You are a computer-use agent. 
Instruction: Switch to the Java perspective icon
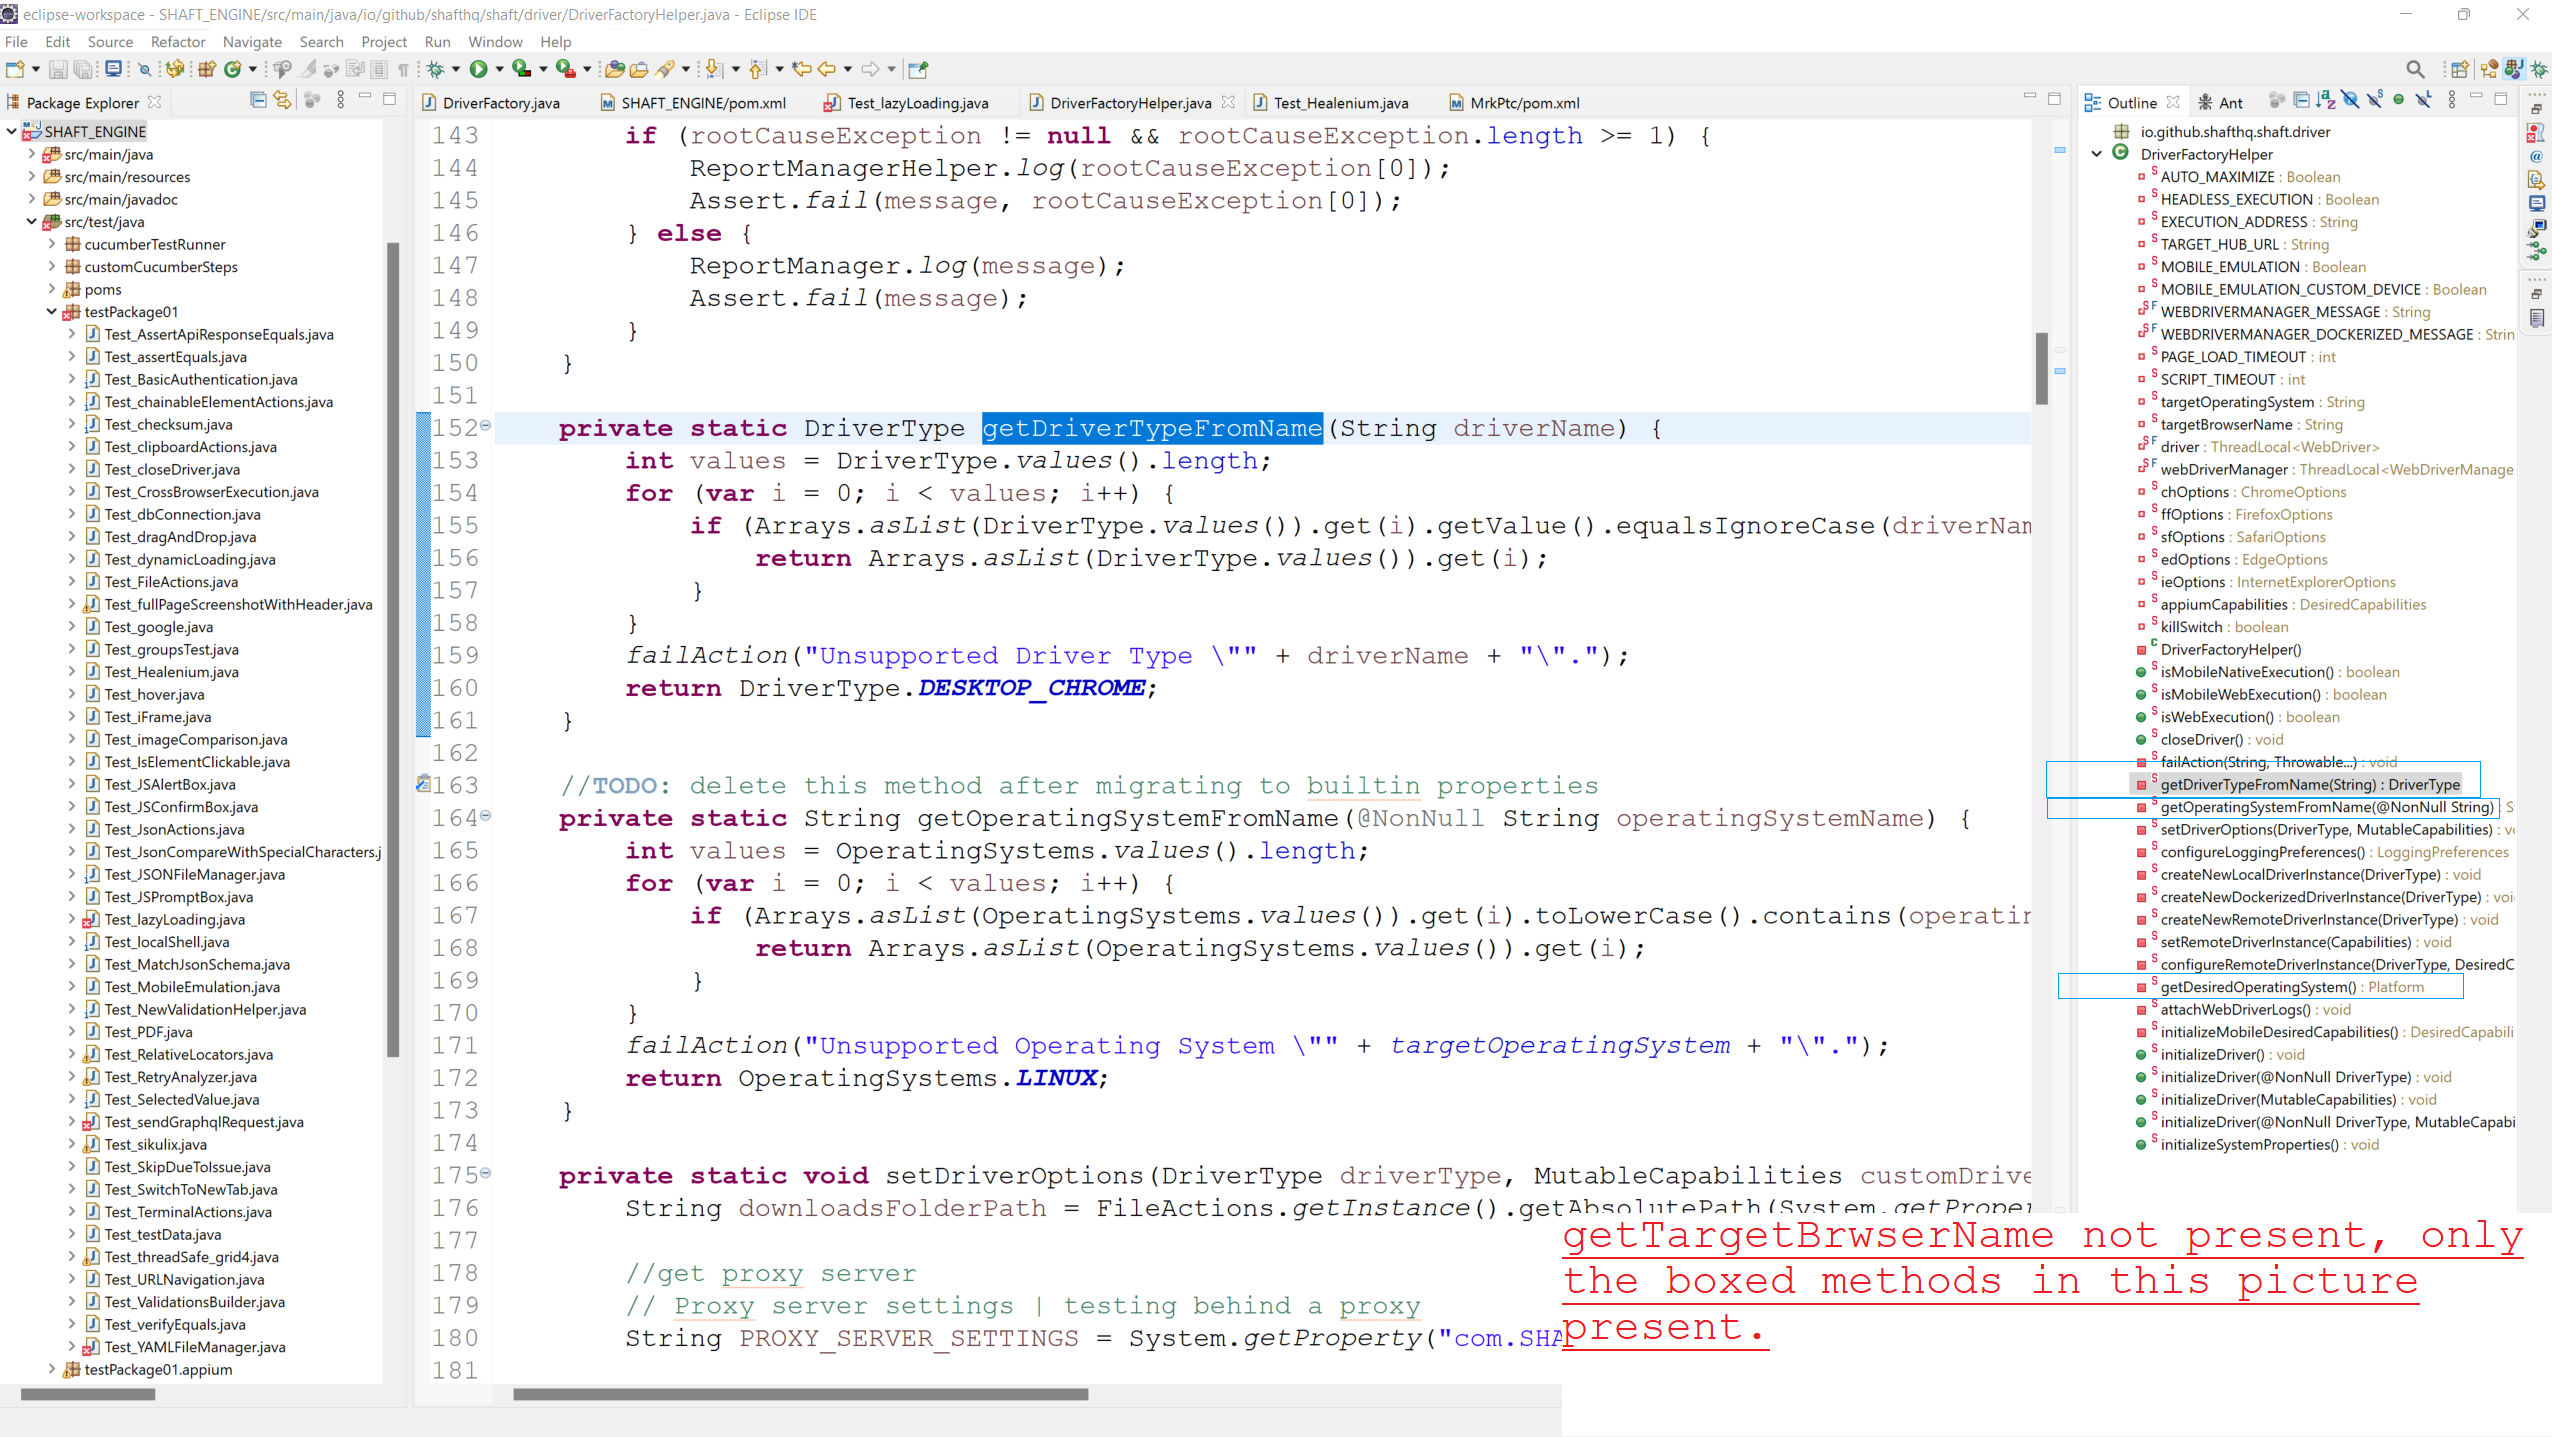coord(2514,70)
